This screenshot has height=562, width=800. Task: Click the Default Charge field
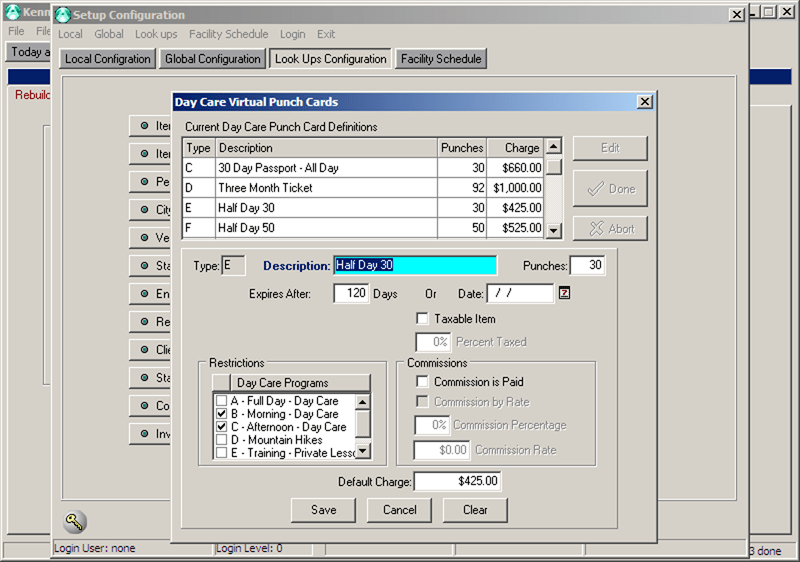(x=457, y=481)
